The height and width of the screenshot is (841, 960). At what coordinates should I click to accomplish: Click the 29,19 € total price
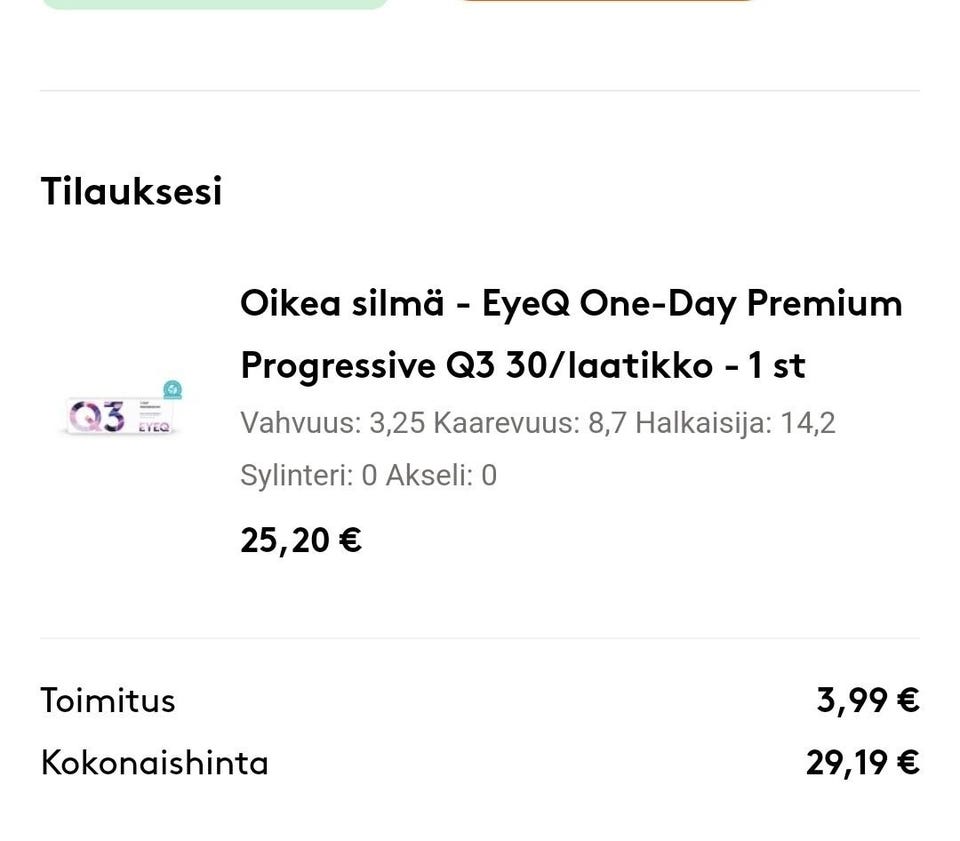click(862, 763)
